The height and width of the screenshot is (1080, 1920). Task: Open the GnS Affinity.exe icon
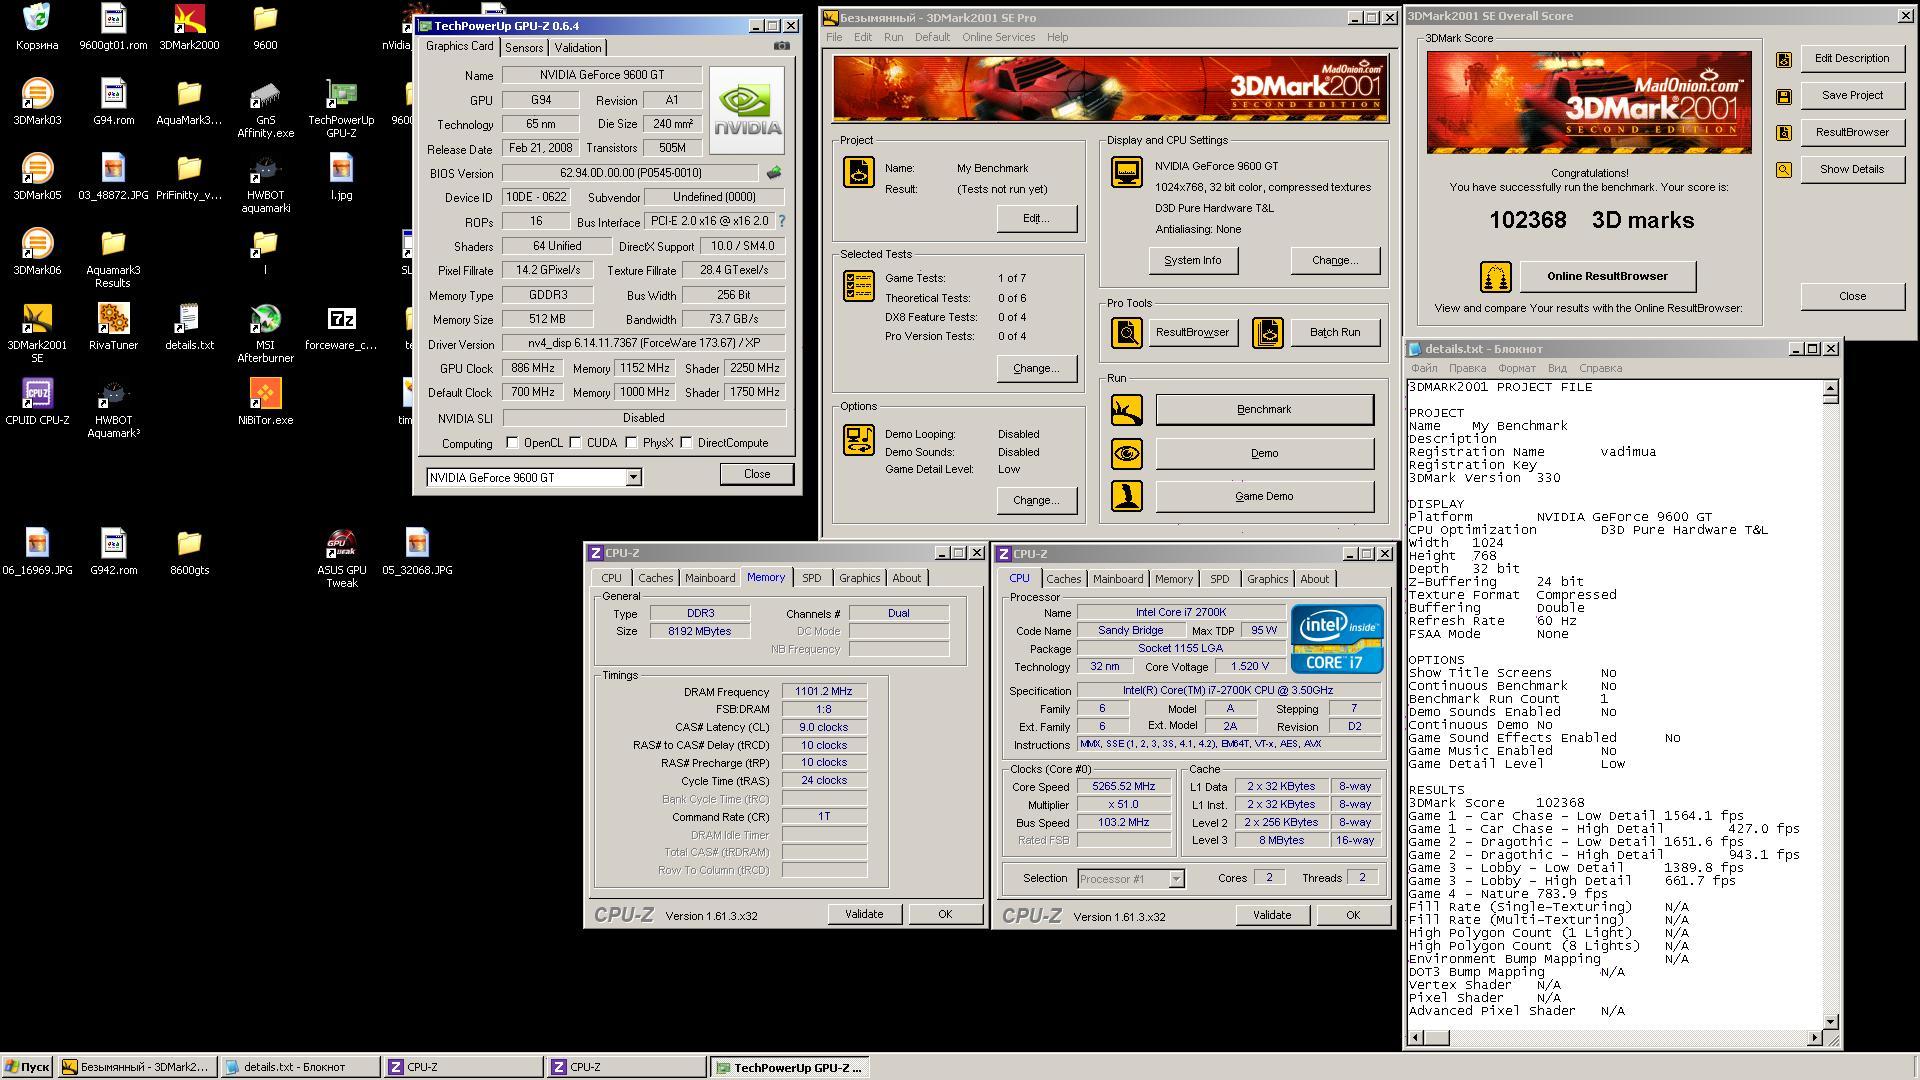pyautogui.click(x=265, y=108)
